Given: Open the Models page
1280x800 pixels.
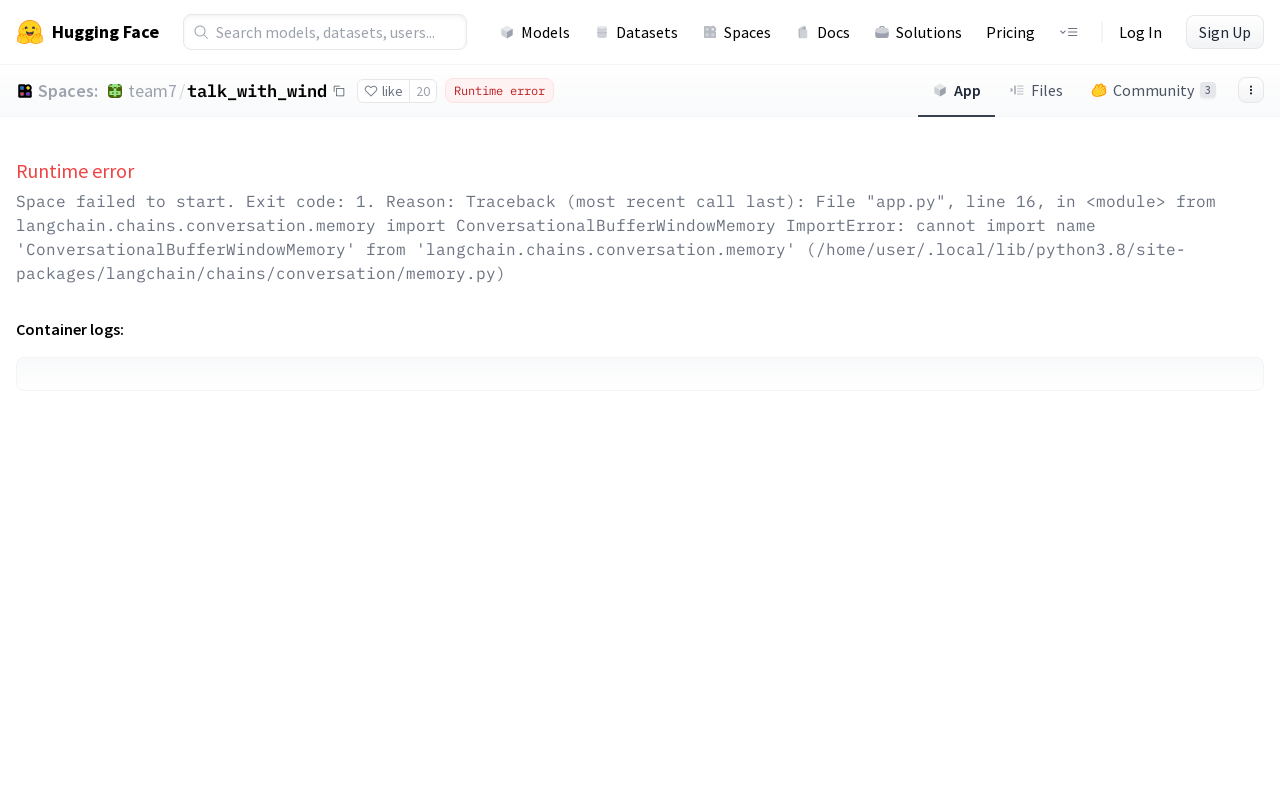Looking at the screenshot, I should click(x=535, y=32).
